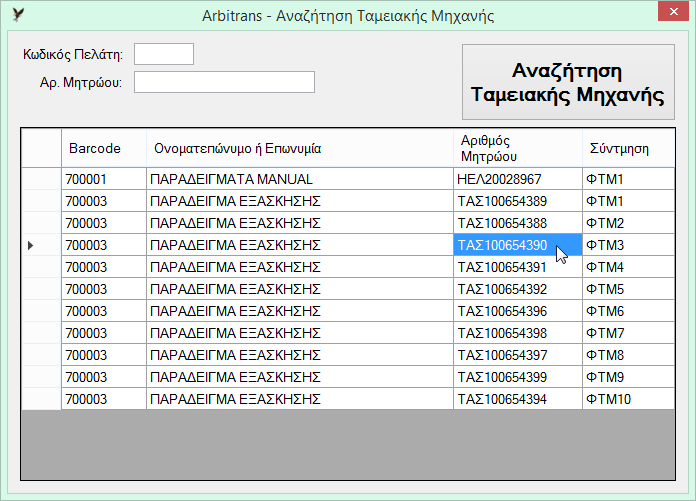Click the Arbitrans bird icon in title bar
Image resolution: width=696 pixels, height=501 pixels.
[x=18, y=15]
